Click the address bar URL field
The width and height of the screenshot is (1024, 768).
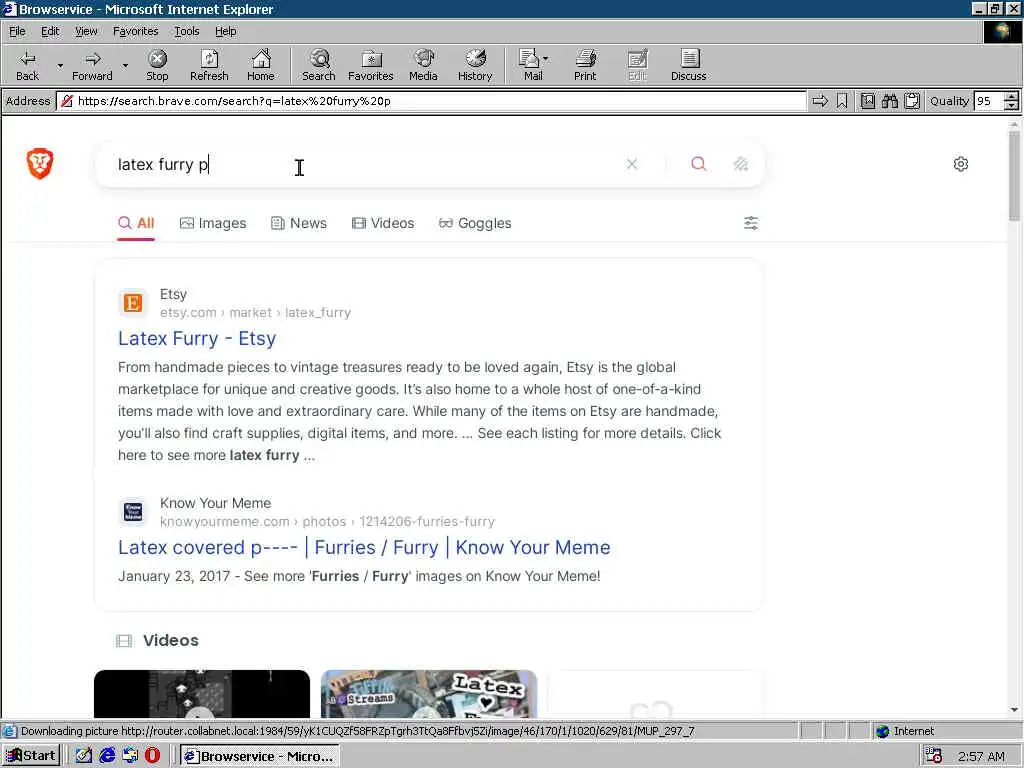(x=432, y=101)
